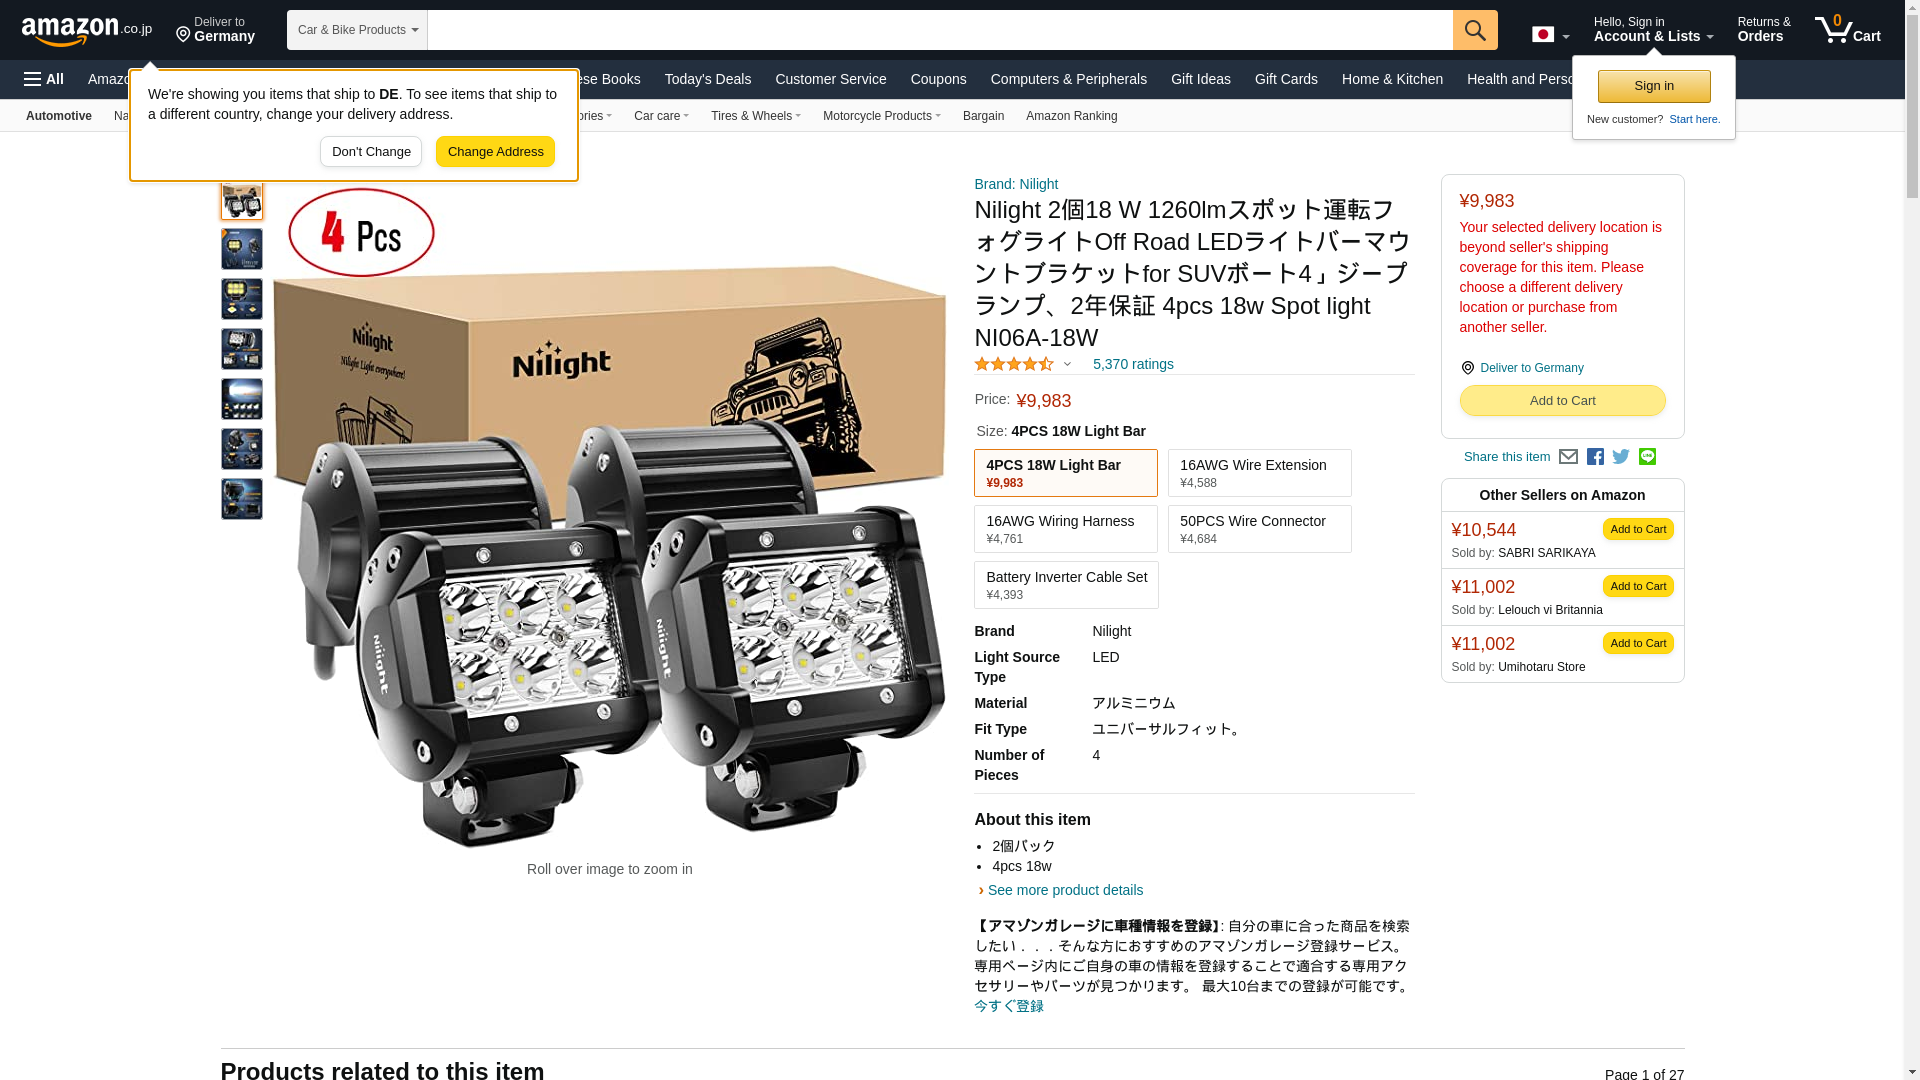The image size is (1920, 1080).
Task: Open the Today's Deals menu item
Action: click(708, 79)
